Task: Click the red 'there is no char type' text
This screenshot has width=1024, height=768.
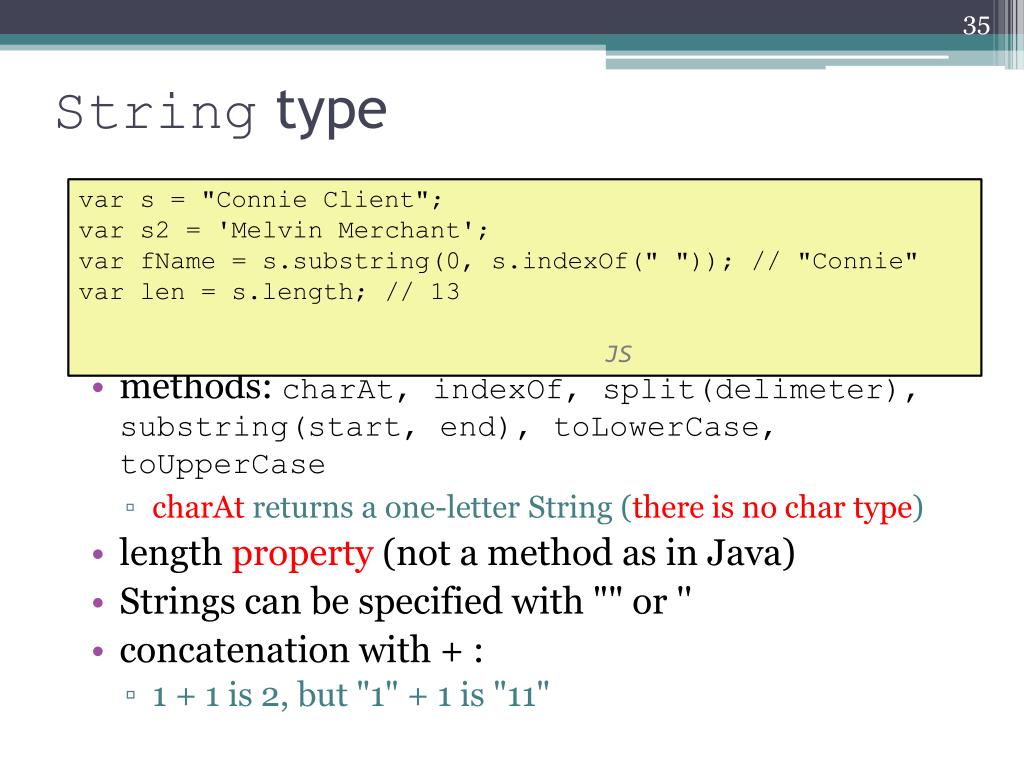Action: pos(772,508)
